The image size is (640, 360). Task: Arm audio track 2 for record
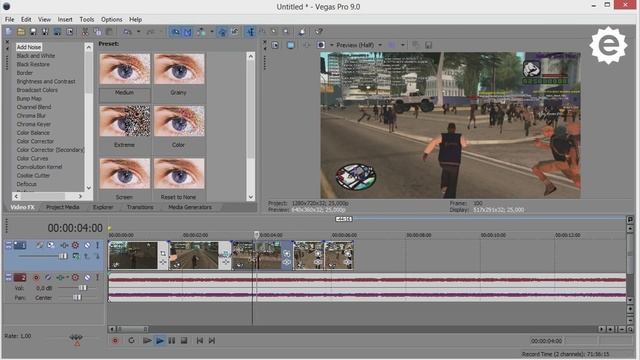click(36, 278)
